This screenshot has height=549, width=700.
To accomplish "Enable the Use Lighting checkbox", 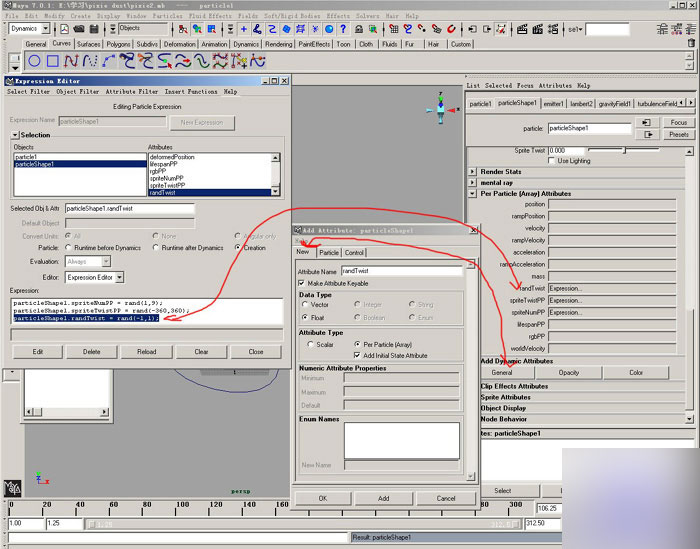I will click(551, 160).
